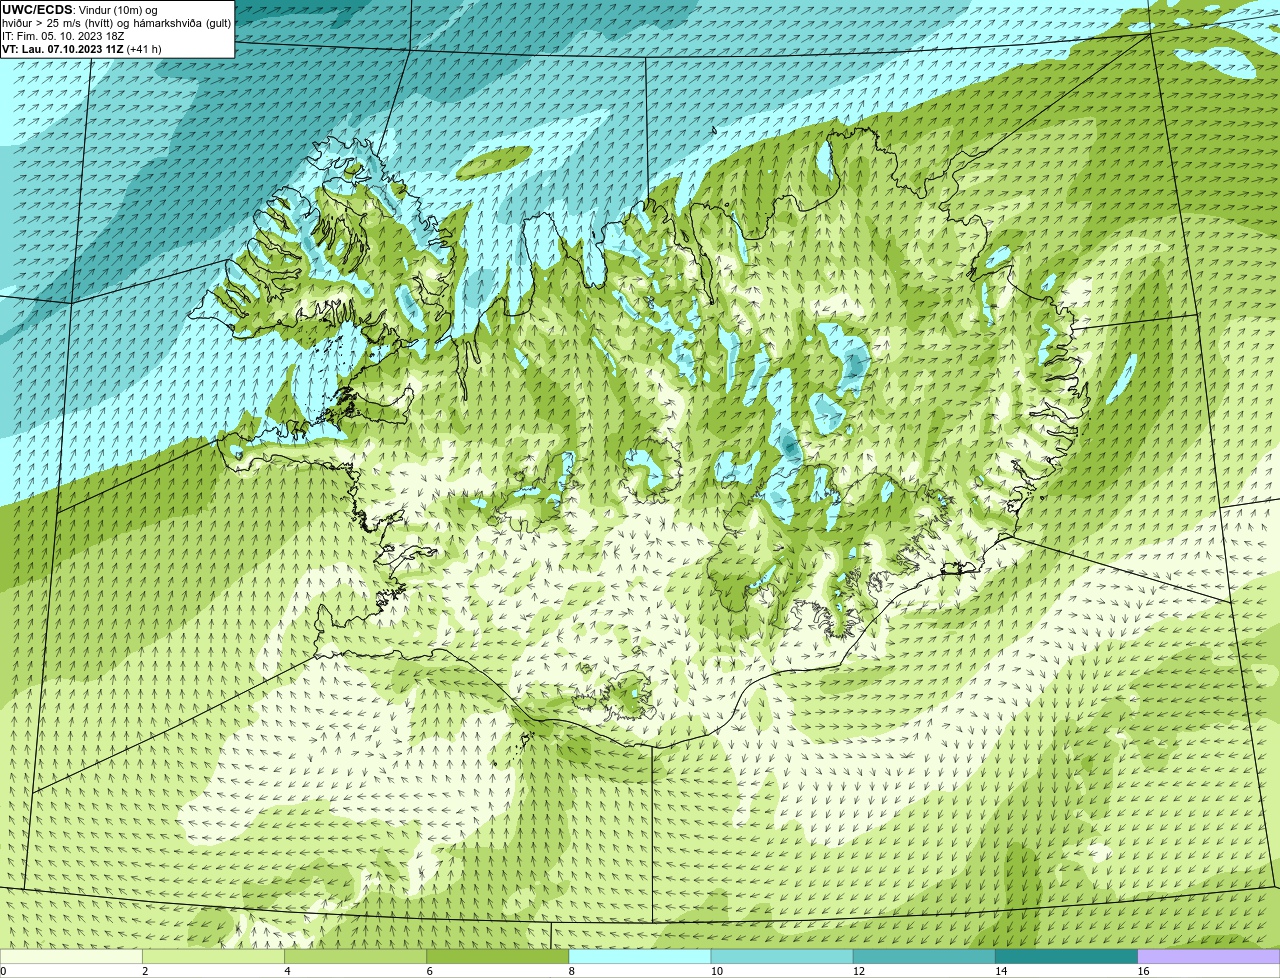
Task: Click the 'VT: Lau. 07.10.2023 11Z (+41 h)' line
Action: click(81, 49)
